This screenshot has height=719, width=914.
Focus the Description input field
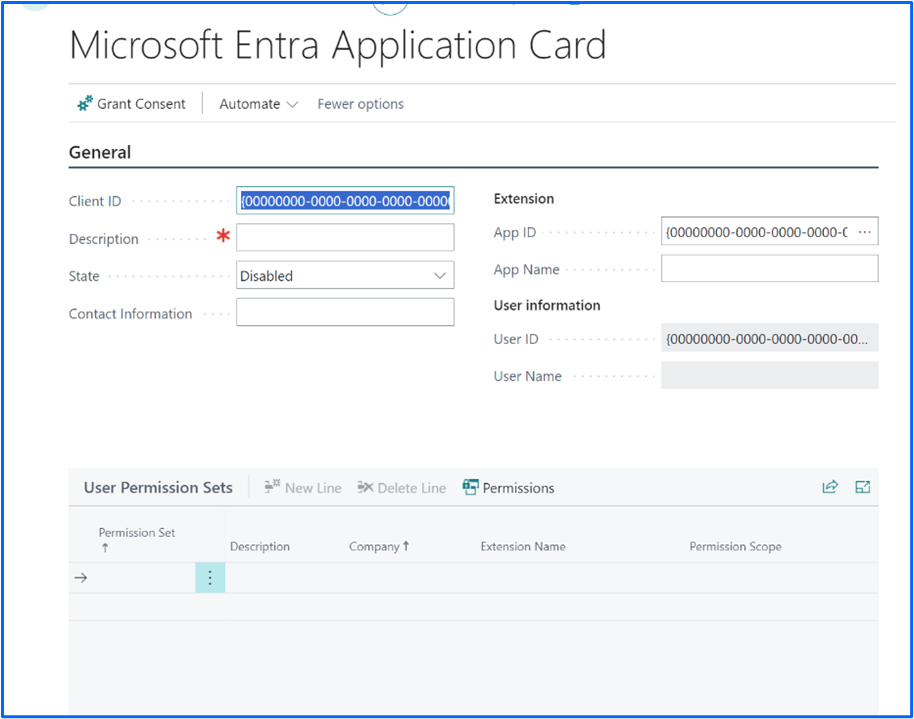pyautogui.click(x=345, y=238)
